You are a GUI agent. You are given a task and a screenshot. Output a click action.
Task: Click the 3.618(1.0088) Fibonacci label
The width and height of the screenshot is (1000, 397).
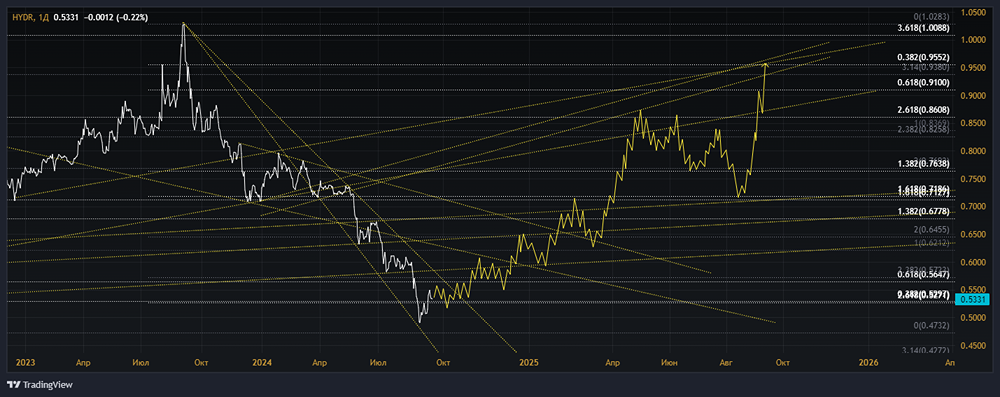pyautogui.click(x=923, y=27)
